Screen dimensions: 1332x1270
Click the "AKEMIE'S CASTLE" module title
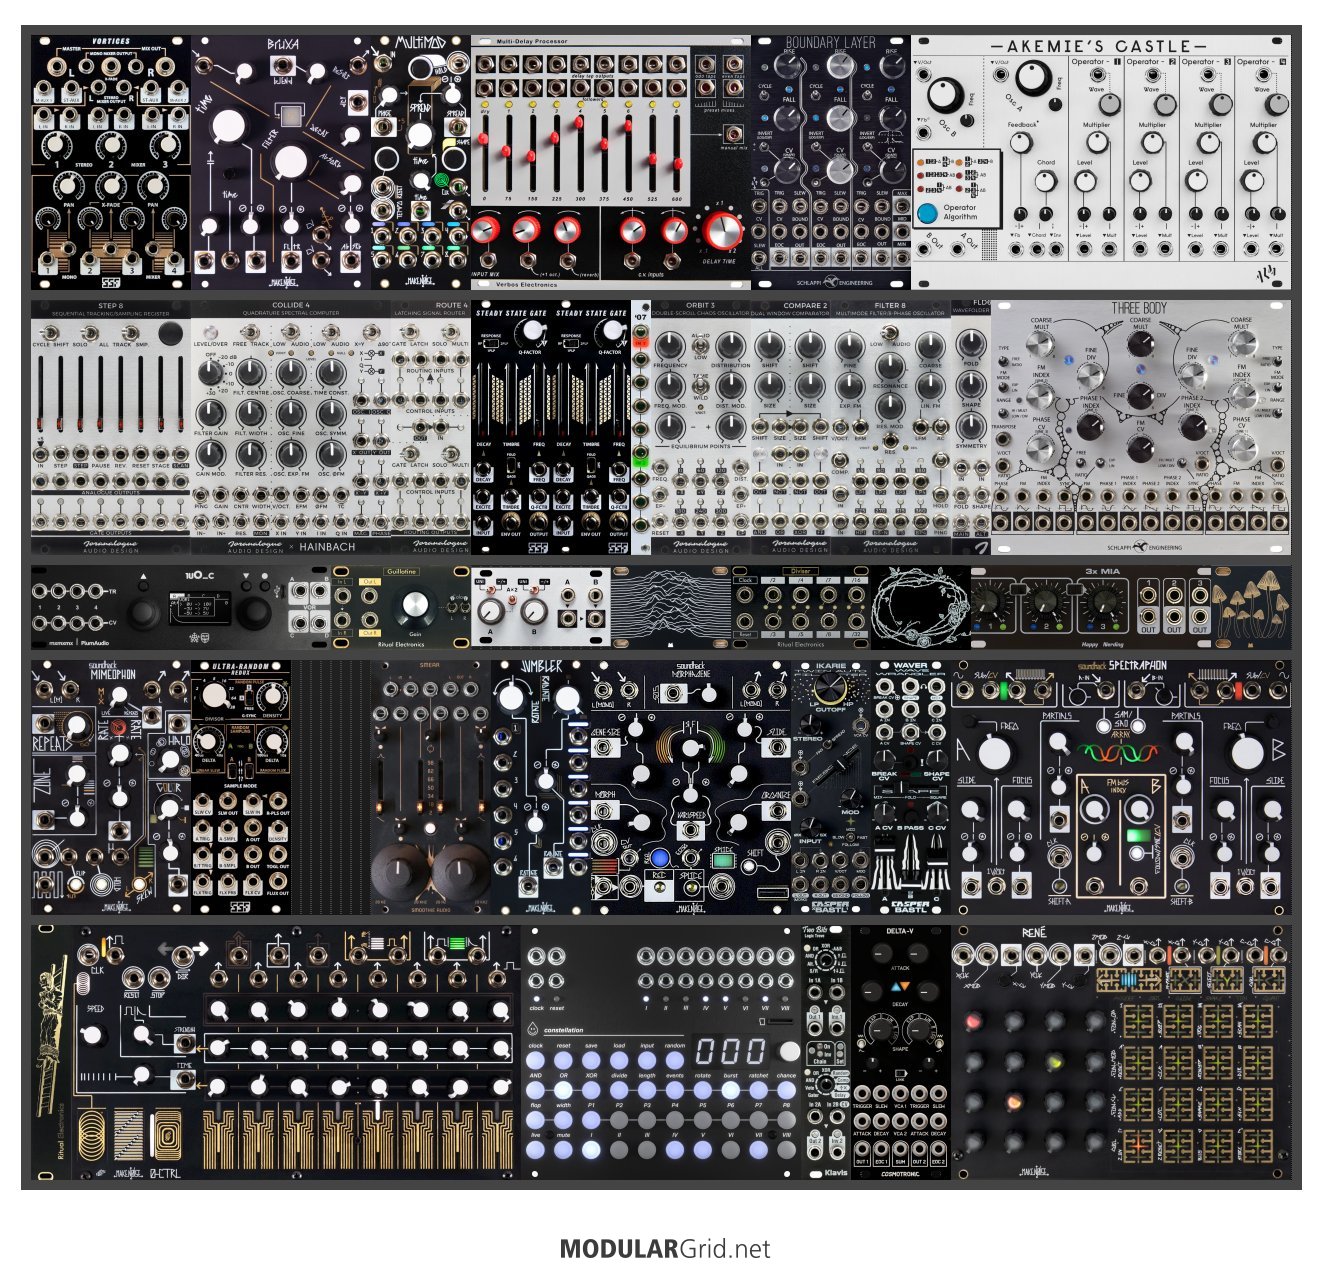point(1098,46)
